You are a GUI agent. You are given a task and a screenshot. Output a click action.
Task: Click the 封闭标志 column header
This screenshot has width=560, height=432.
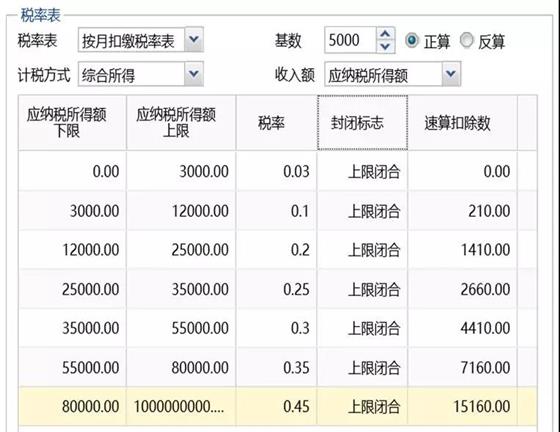click(362, 122)
